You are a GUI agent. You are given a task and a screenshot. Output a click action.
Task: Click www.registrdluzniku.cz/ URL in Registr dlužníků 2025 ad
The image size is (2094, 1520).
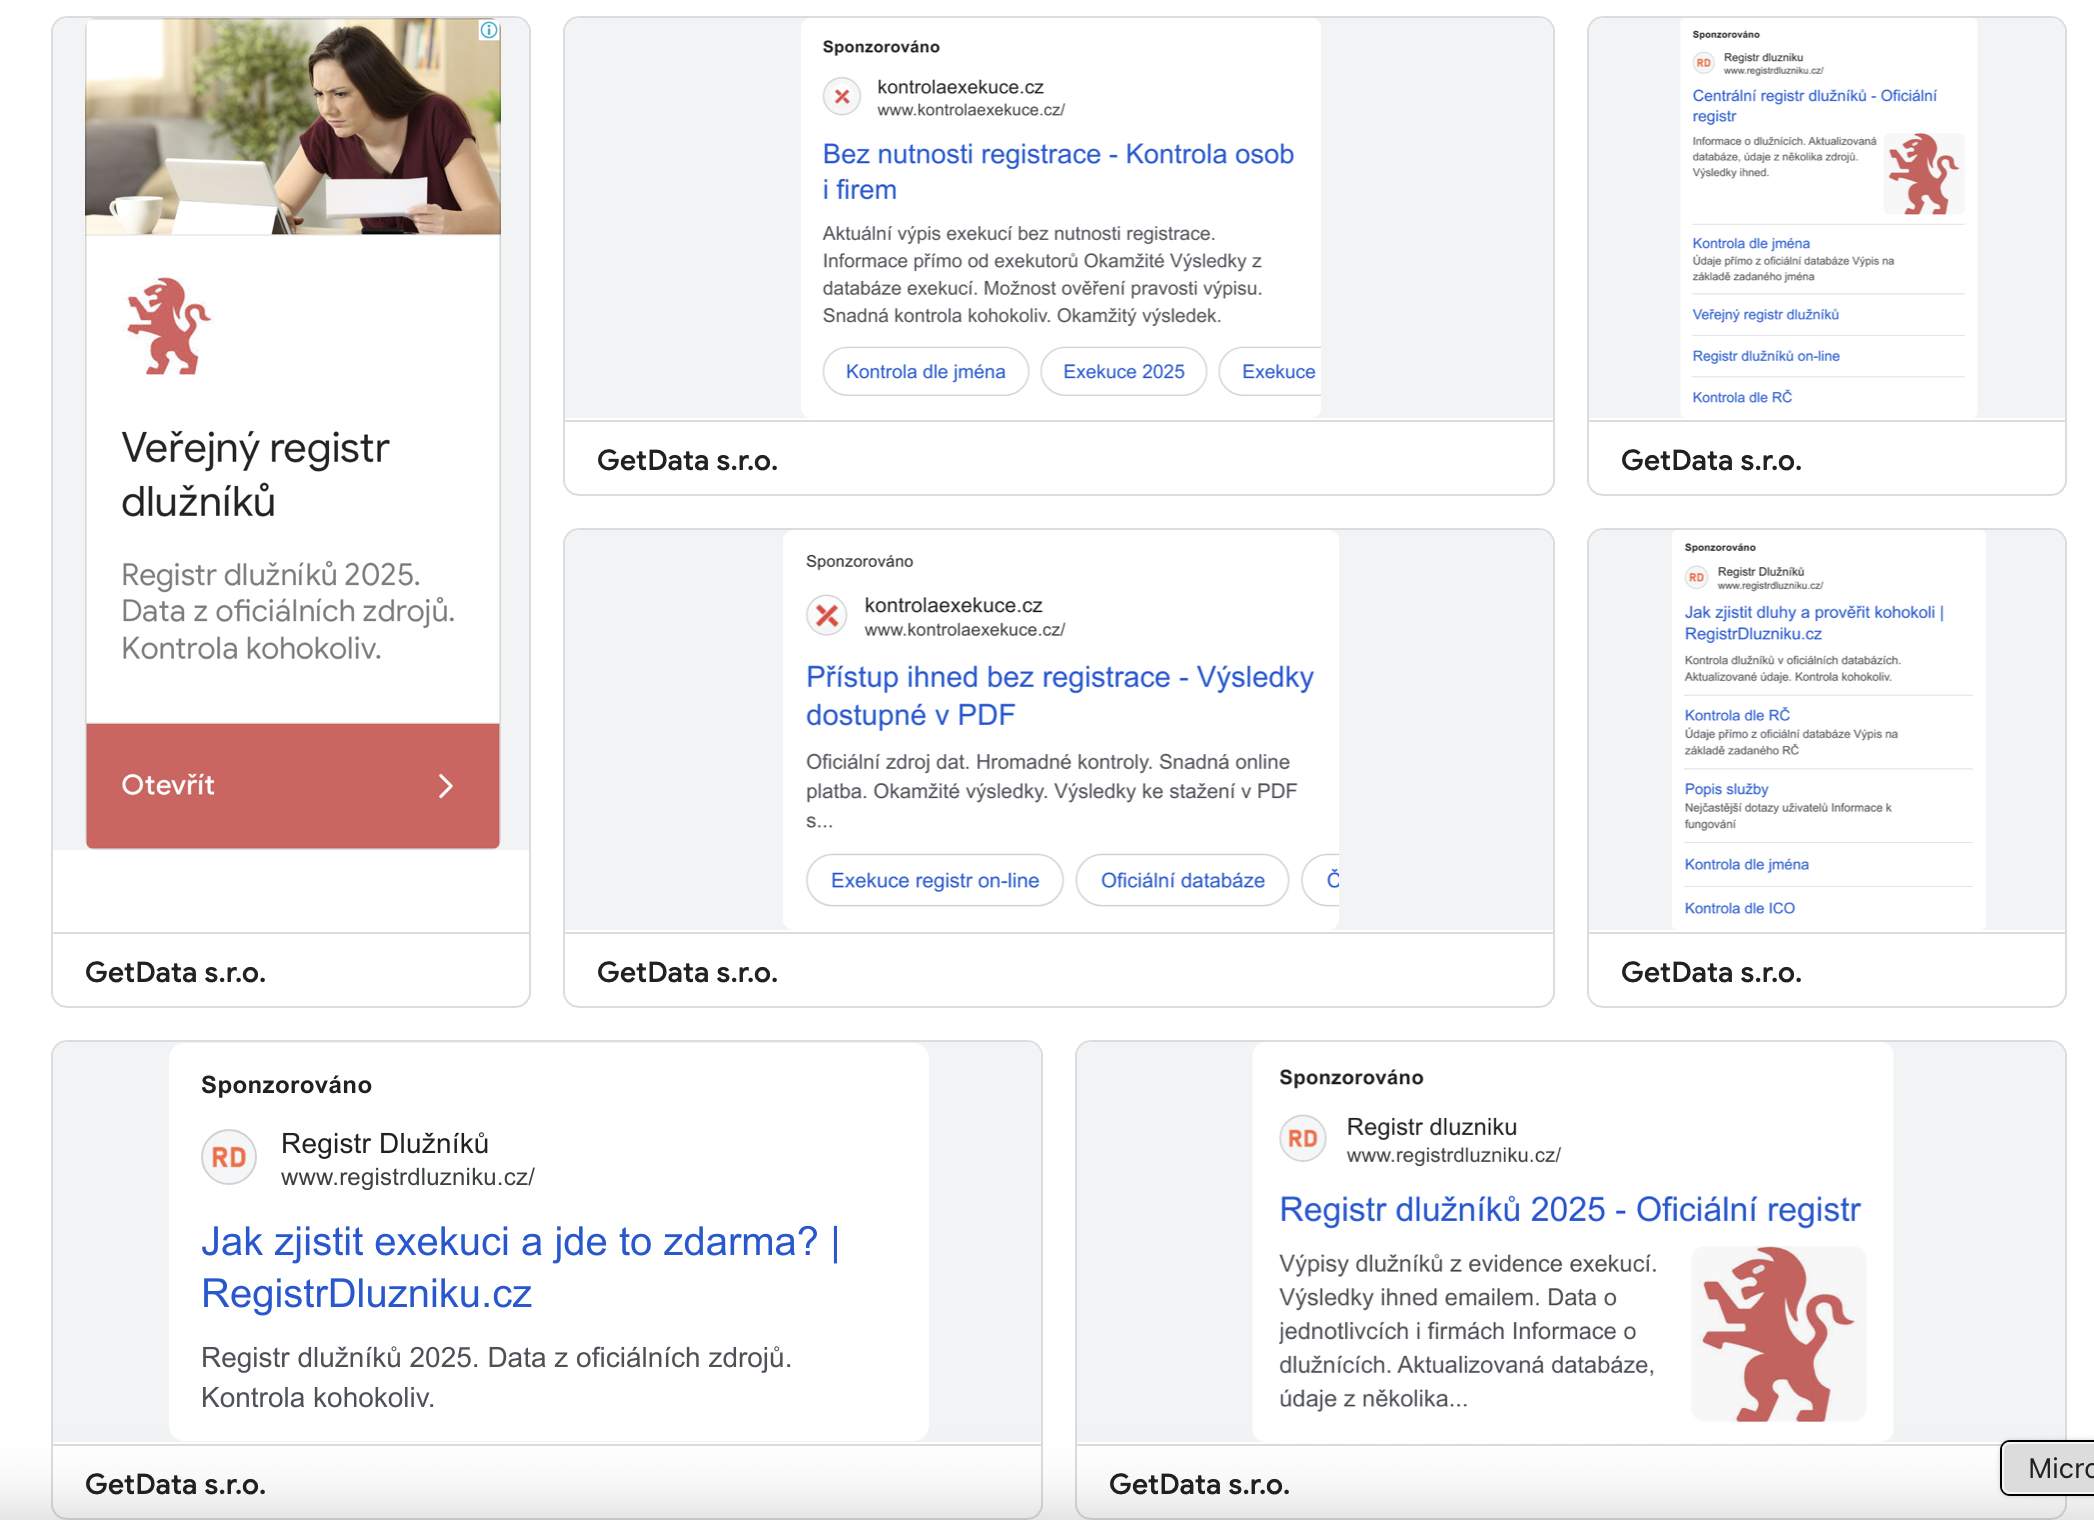click(1454, 1155)
